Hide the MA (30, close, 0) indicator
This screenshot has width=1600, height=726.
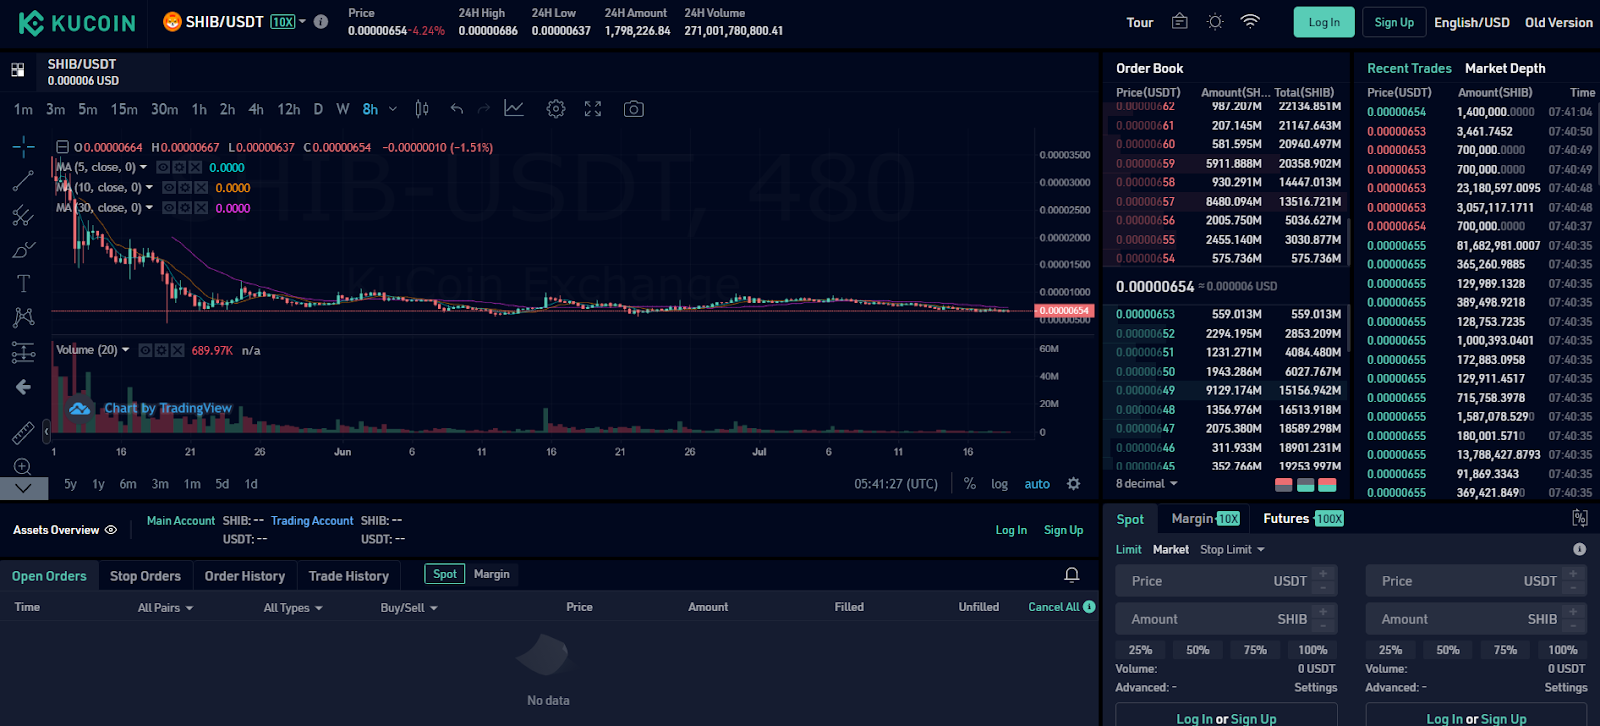(x=169, y=208)
